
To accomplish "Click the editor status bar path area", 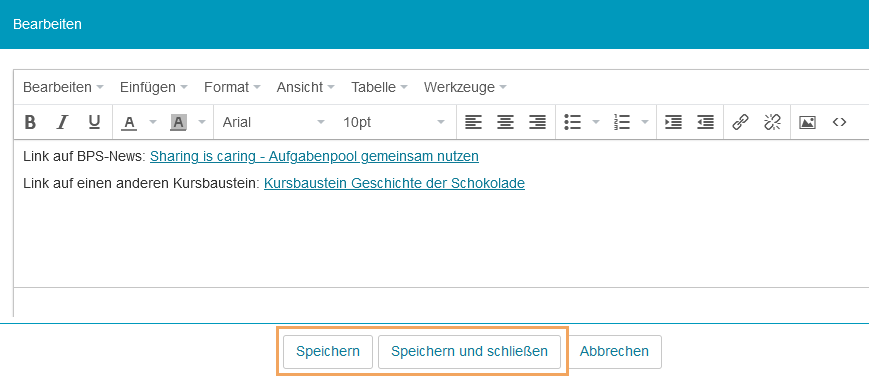I will coord(441,302).
